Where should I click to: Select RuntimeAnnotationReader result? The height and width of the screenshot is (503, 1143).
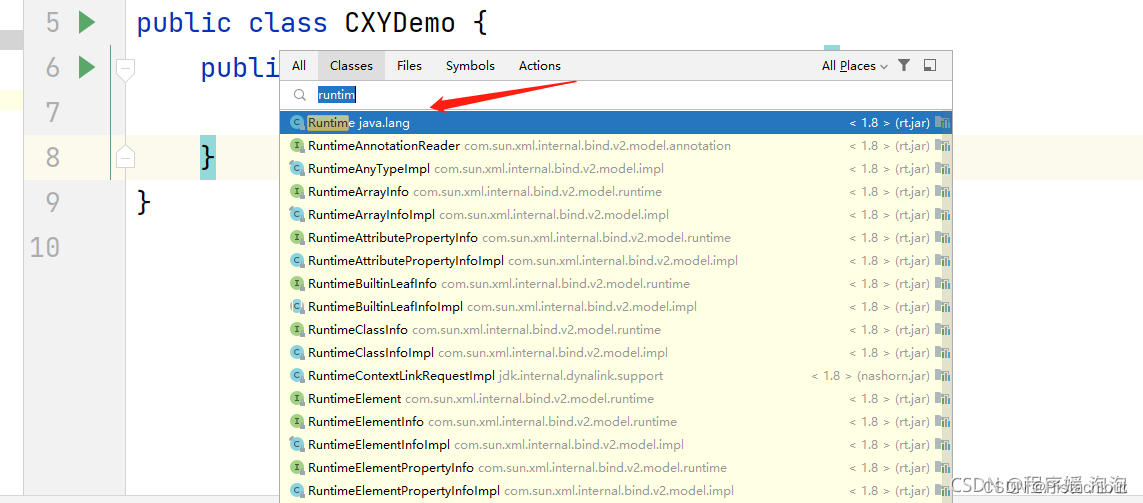616,146
